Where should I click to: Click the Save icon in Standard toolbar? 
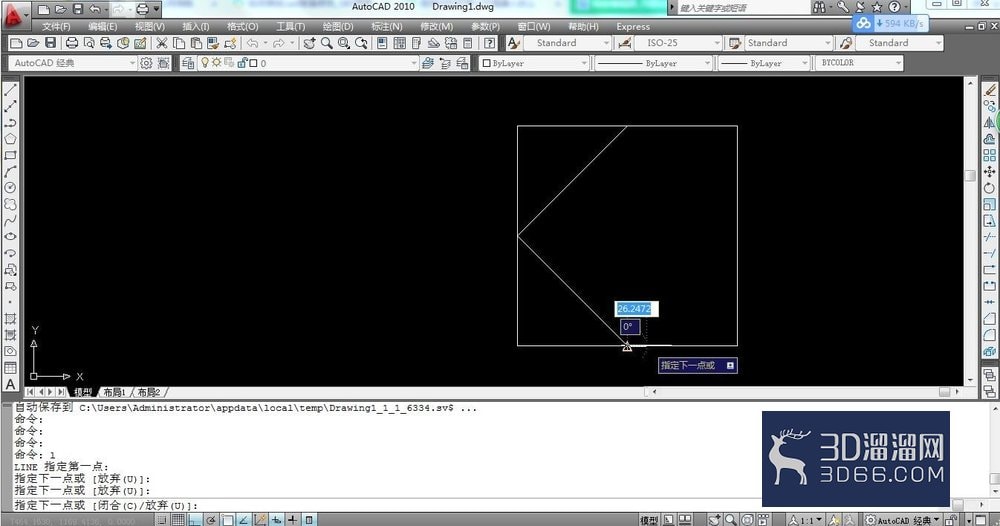pyautogui.click(x=50, y=43)
